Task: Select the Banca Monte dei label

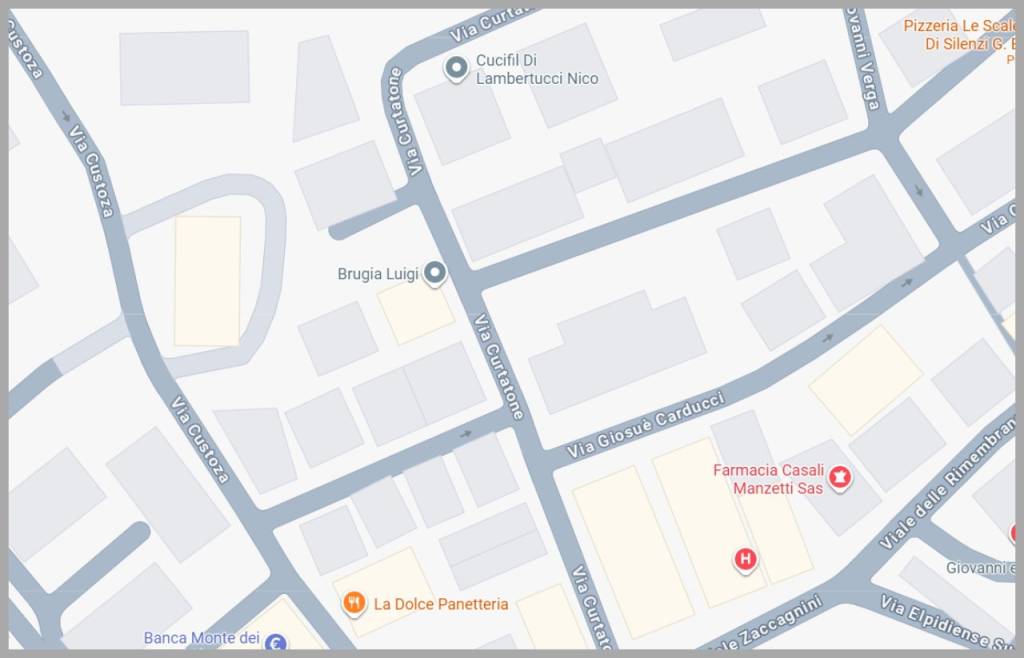Action: click(202, 638)
